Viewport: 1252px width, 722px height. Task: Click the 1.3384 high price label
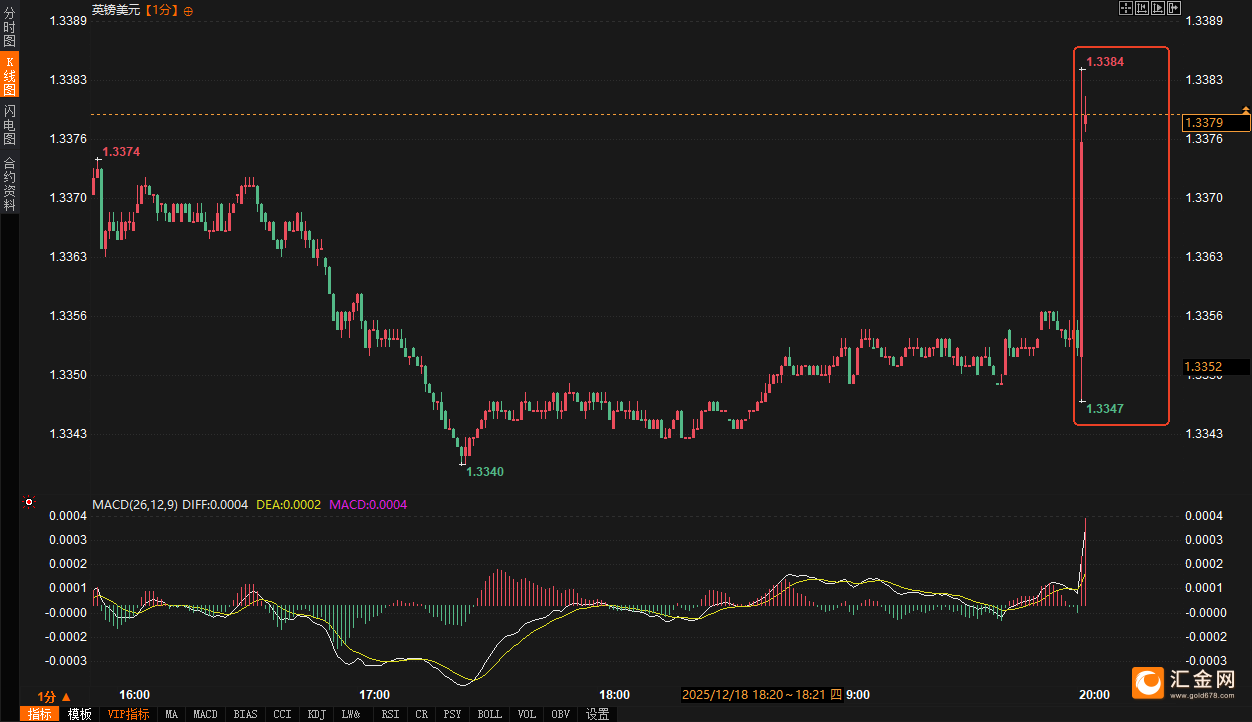[1106, 62]
